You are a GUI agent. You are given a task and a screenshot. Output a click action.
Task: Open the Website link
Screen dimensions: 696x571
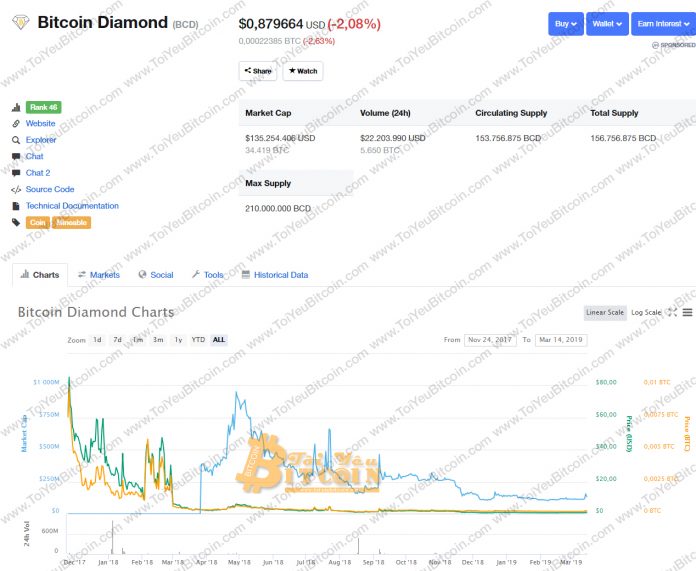[40, 123]
